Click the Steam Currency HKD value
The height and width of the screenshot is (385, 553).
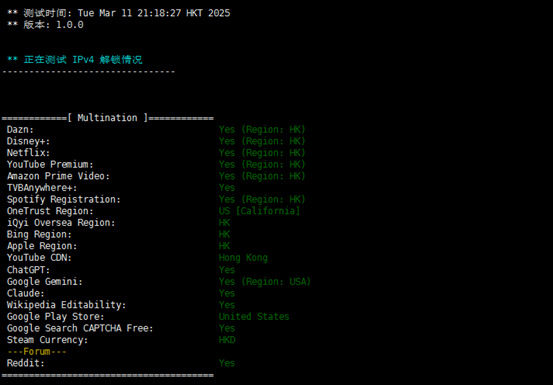tap(227, 340)
